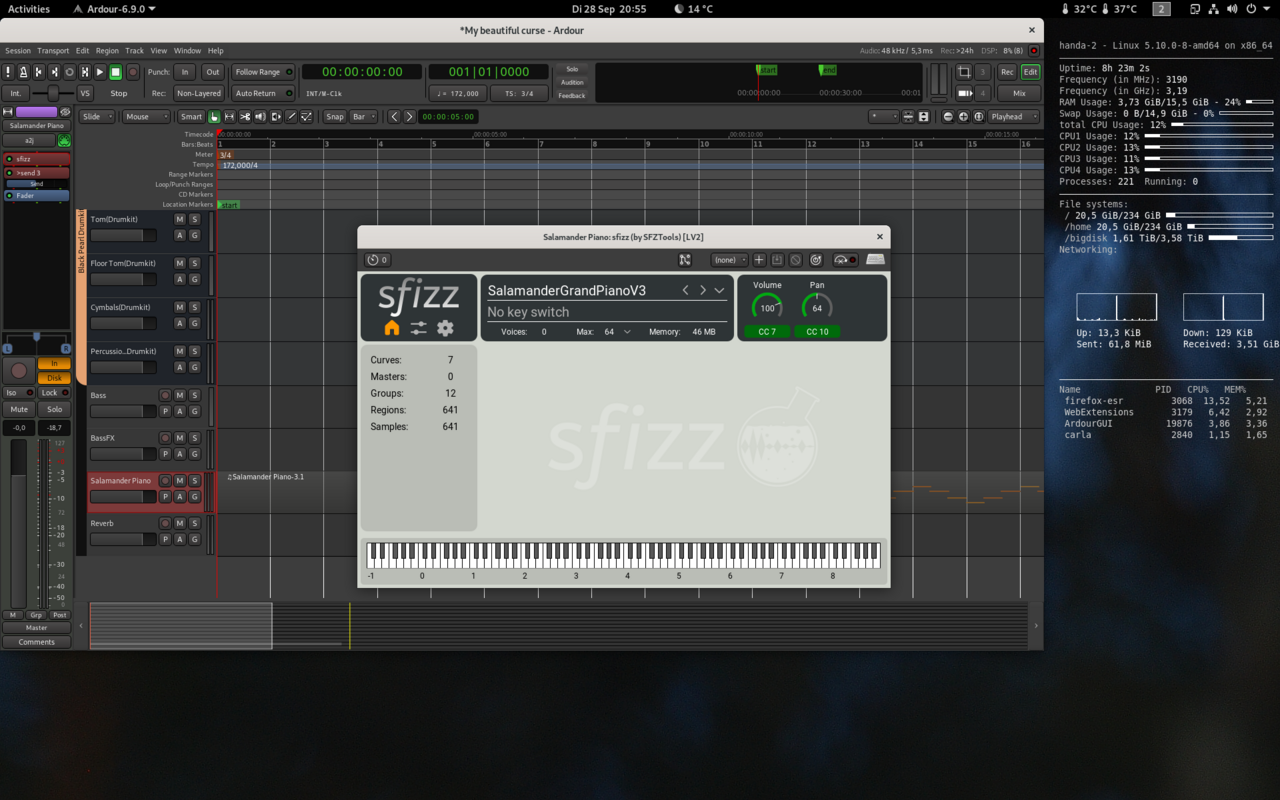This screenshot has width=1280, height=800.
Task: Select the Draw pencil tool
Action: pos(291,117)
